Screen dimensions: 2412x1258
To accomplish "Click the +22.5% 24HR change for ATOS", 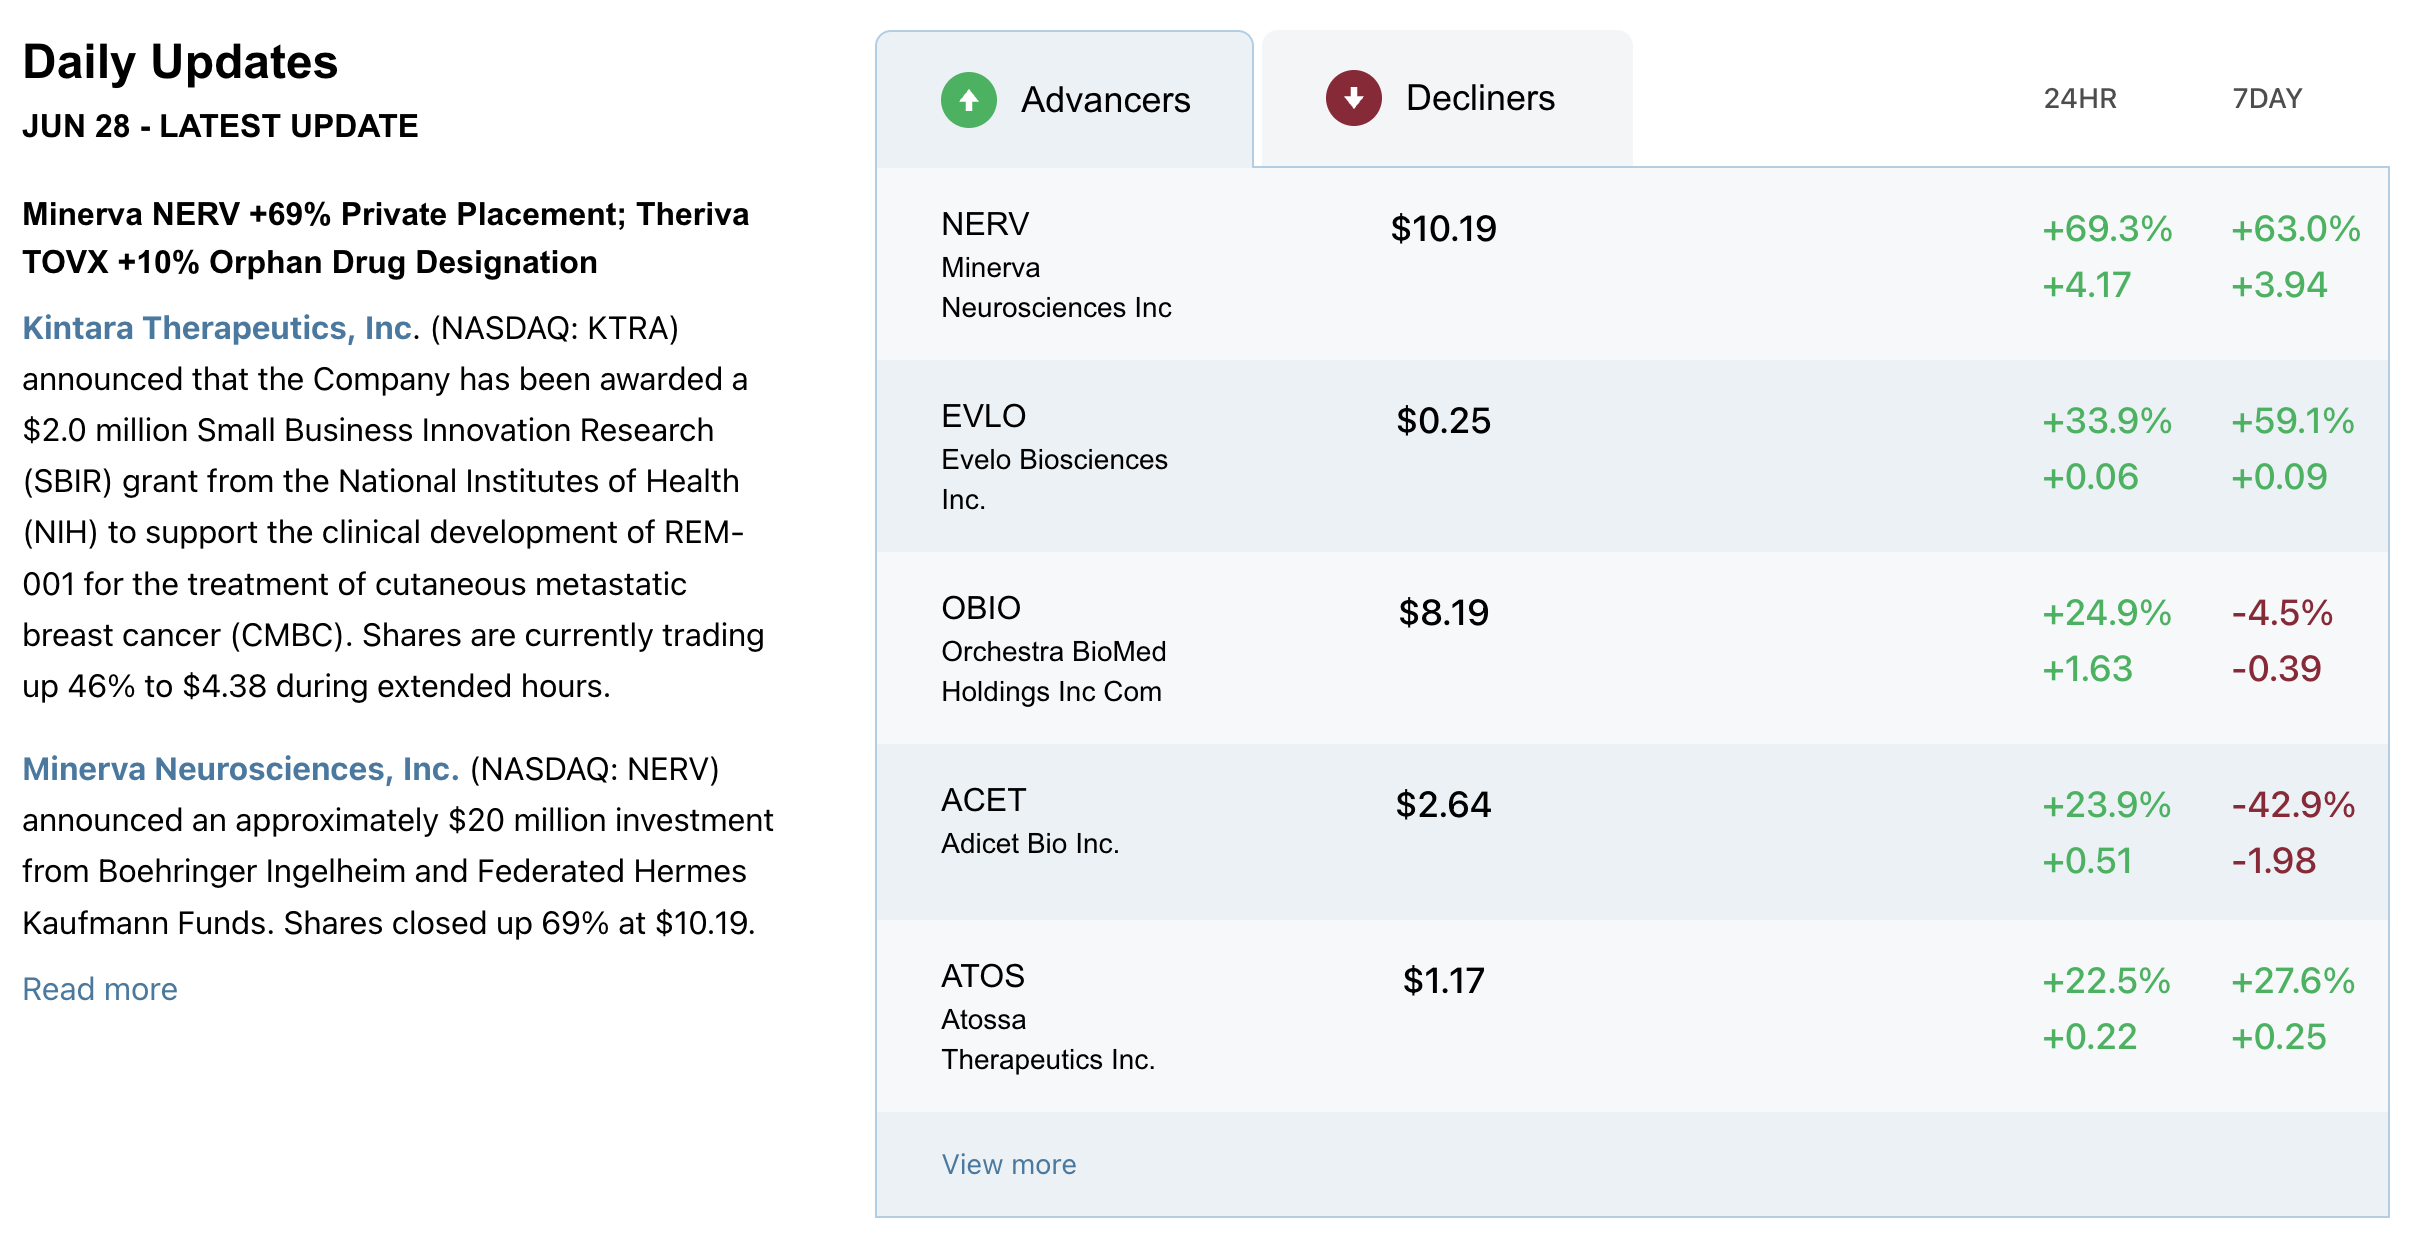I will (x=2106, y=981).
